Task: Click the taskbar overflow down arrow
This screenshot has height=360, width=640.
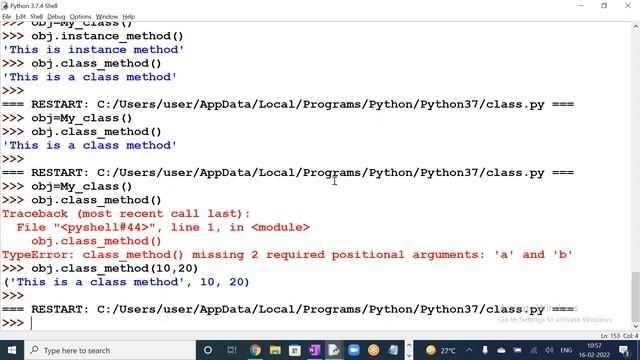Action: point(408,355)
